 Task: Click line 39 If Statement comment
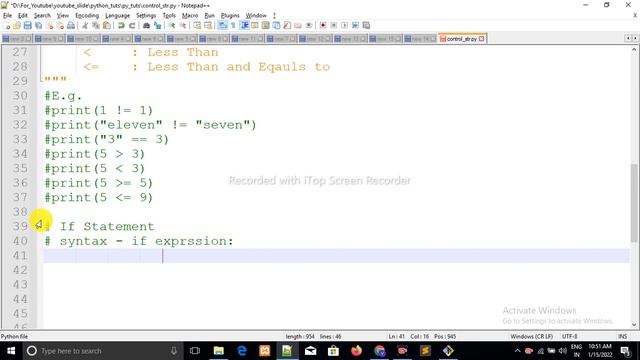tap(100, 227)
